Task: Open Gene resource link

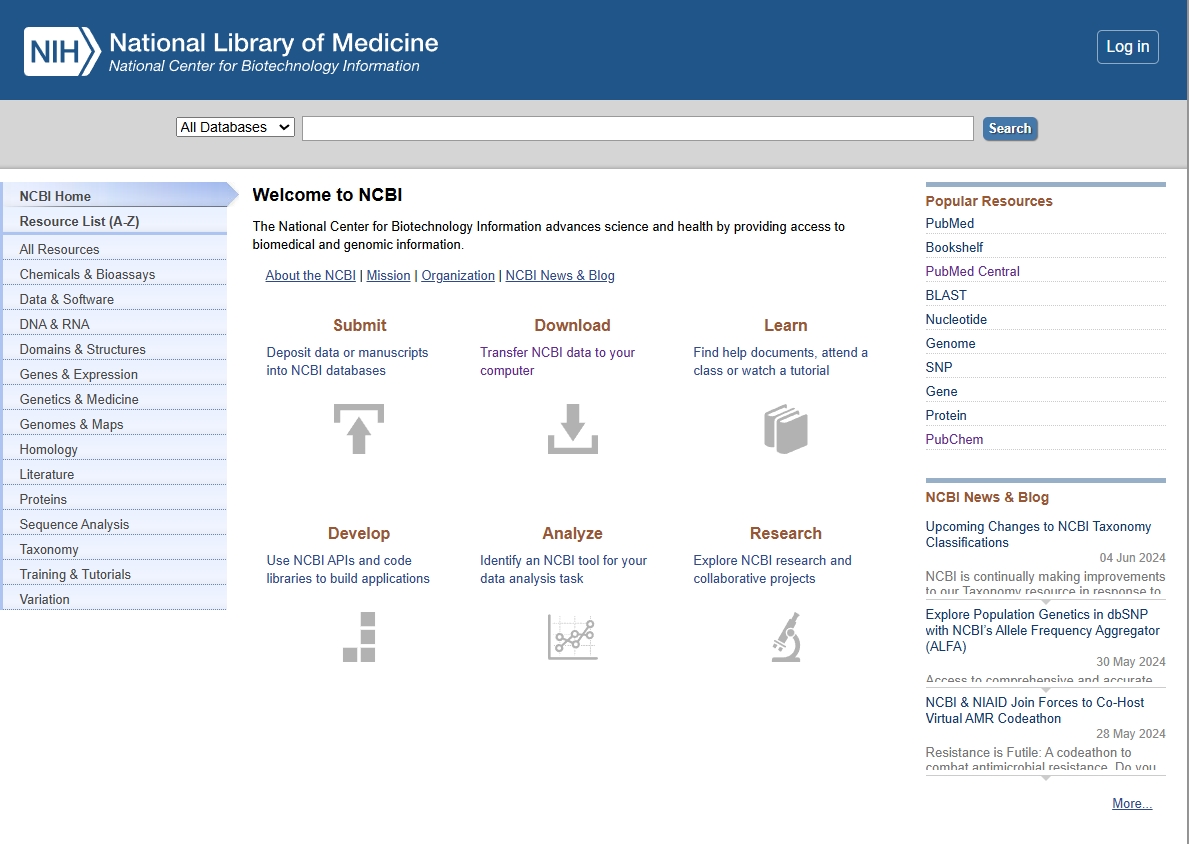Action: click(941, 391)
